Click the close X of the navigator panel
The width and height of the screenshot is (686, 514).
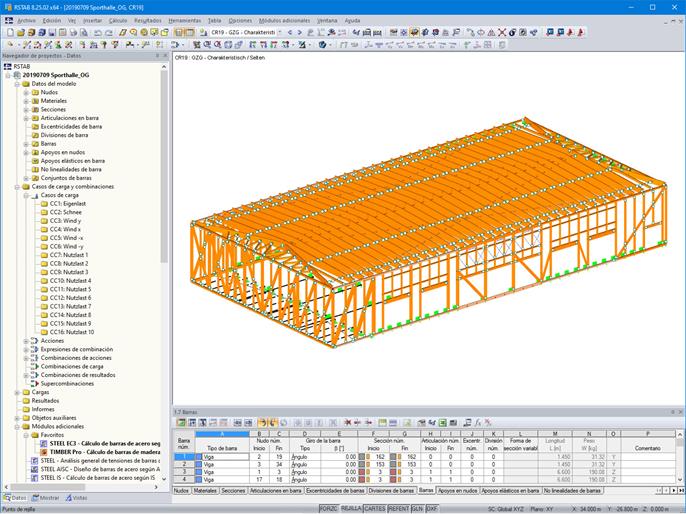(x=165, y=56)
